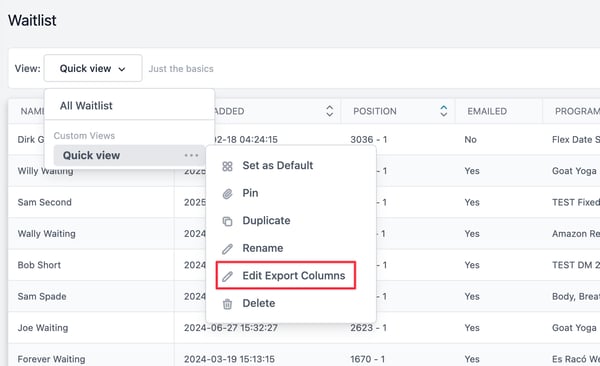Click the PROGRAM column header
This screenshot has width=600, height=366.
tap(577, 111)
